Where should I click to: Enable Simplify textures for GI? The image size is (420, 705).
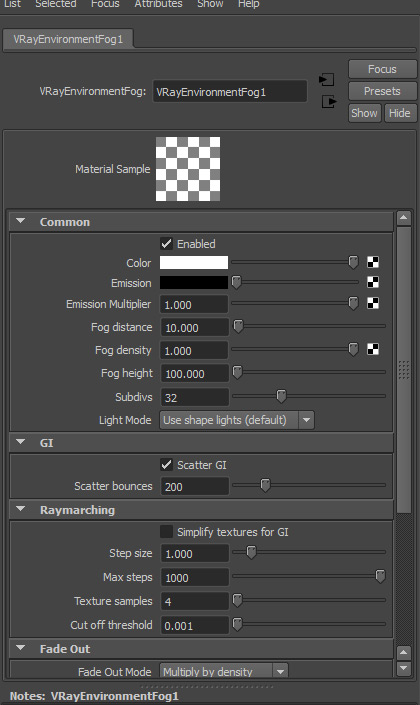point(166,532)
